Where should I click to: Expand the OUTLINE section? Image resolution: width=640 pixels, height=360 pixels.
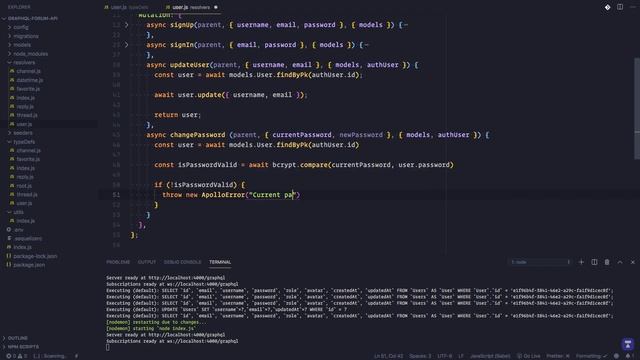point(18,338)
